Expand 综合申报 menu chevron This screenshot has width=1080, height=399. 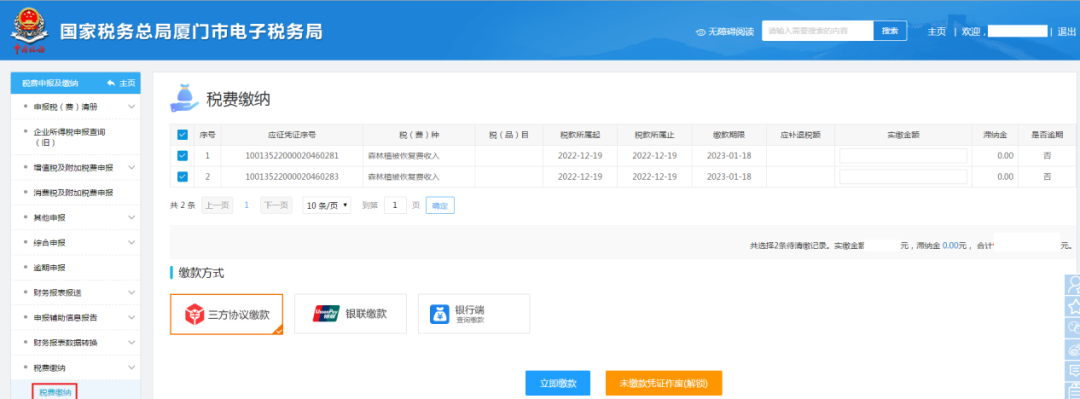(132, 243)
